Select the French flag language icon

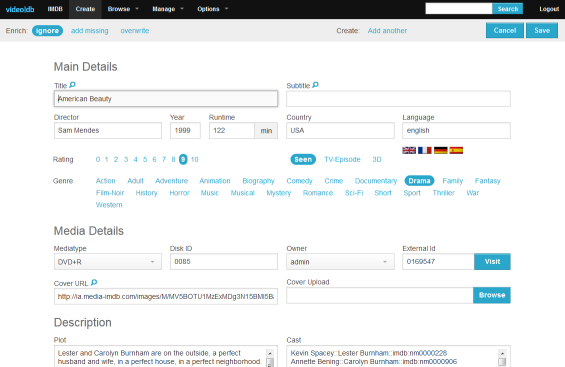(425, 150)
